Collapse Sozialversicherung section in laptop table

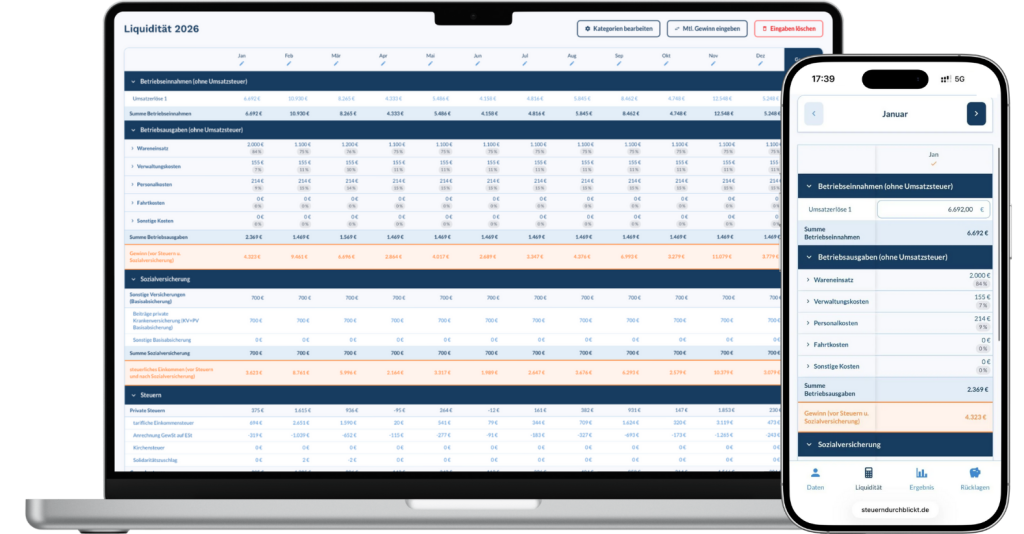132,279
